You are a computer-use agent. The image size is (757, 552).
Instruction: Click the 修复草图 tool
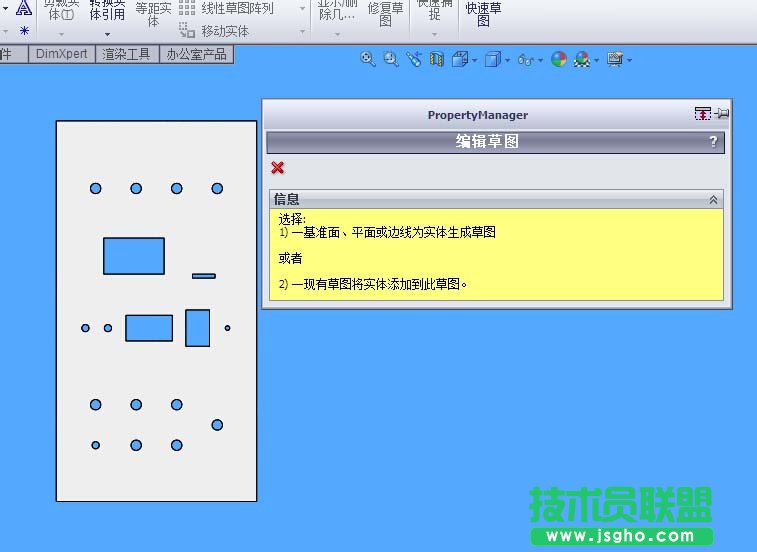(385, 14)
